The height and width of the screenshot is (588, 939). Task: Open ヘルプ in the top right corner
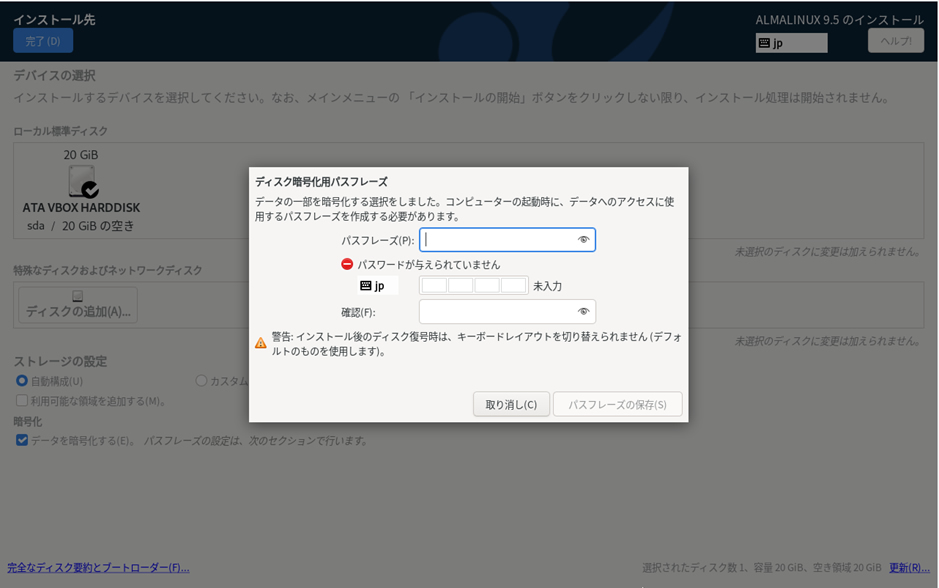899,42
